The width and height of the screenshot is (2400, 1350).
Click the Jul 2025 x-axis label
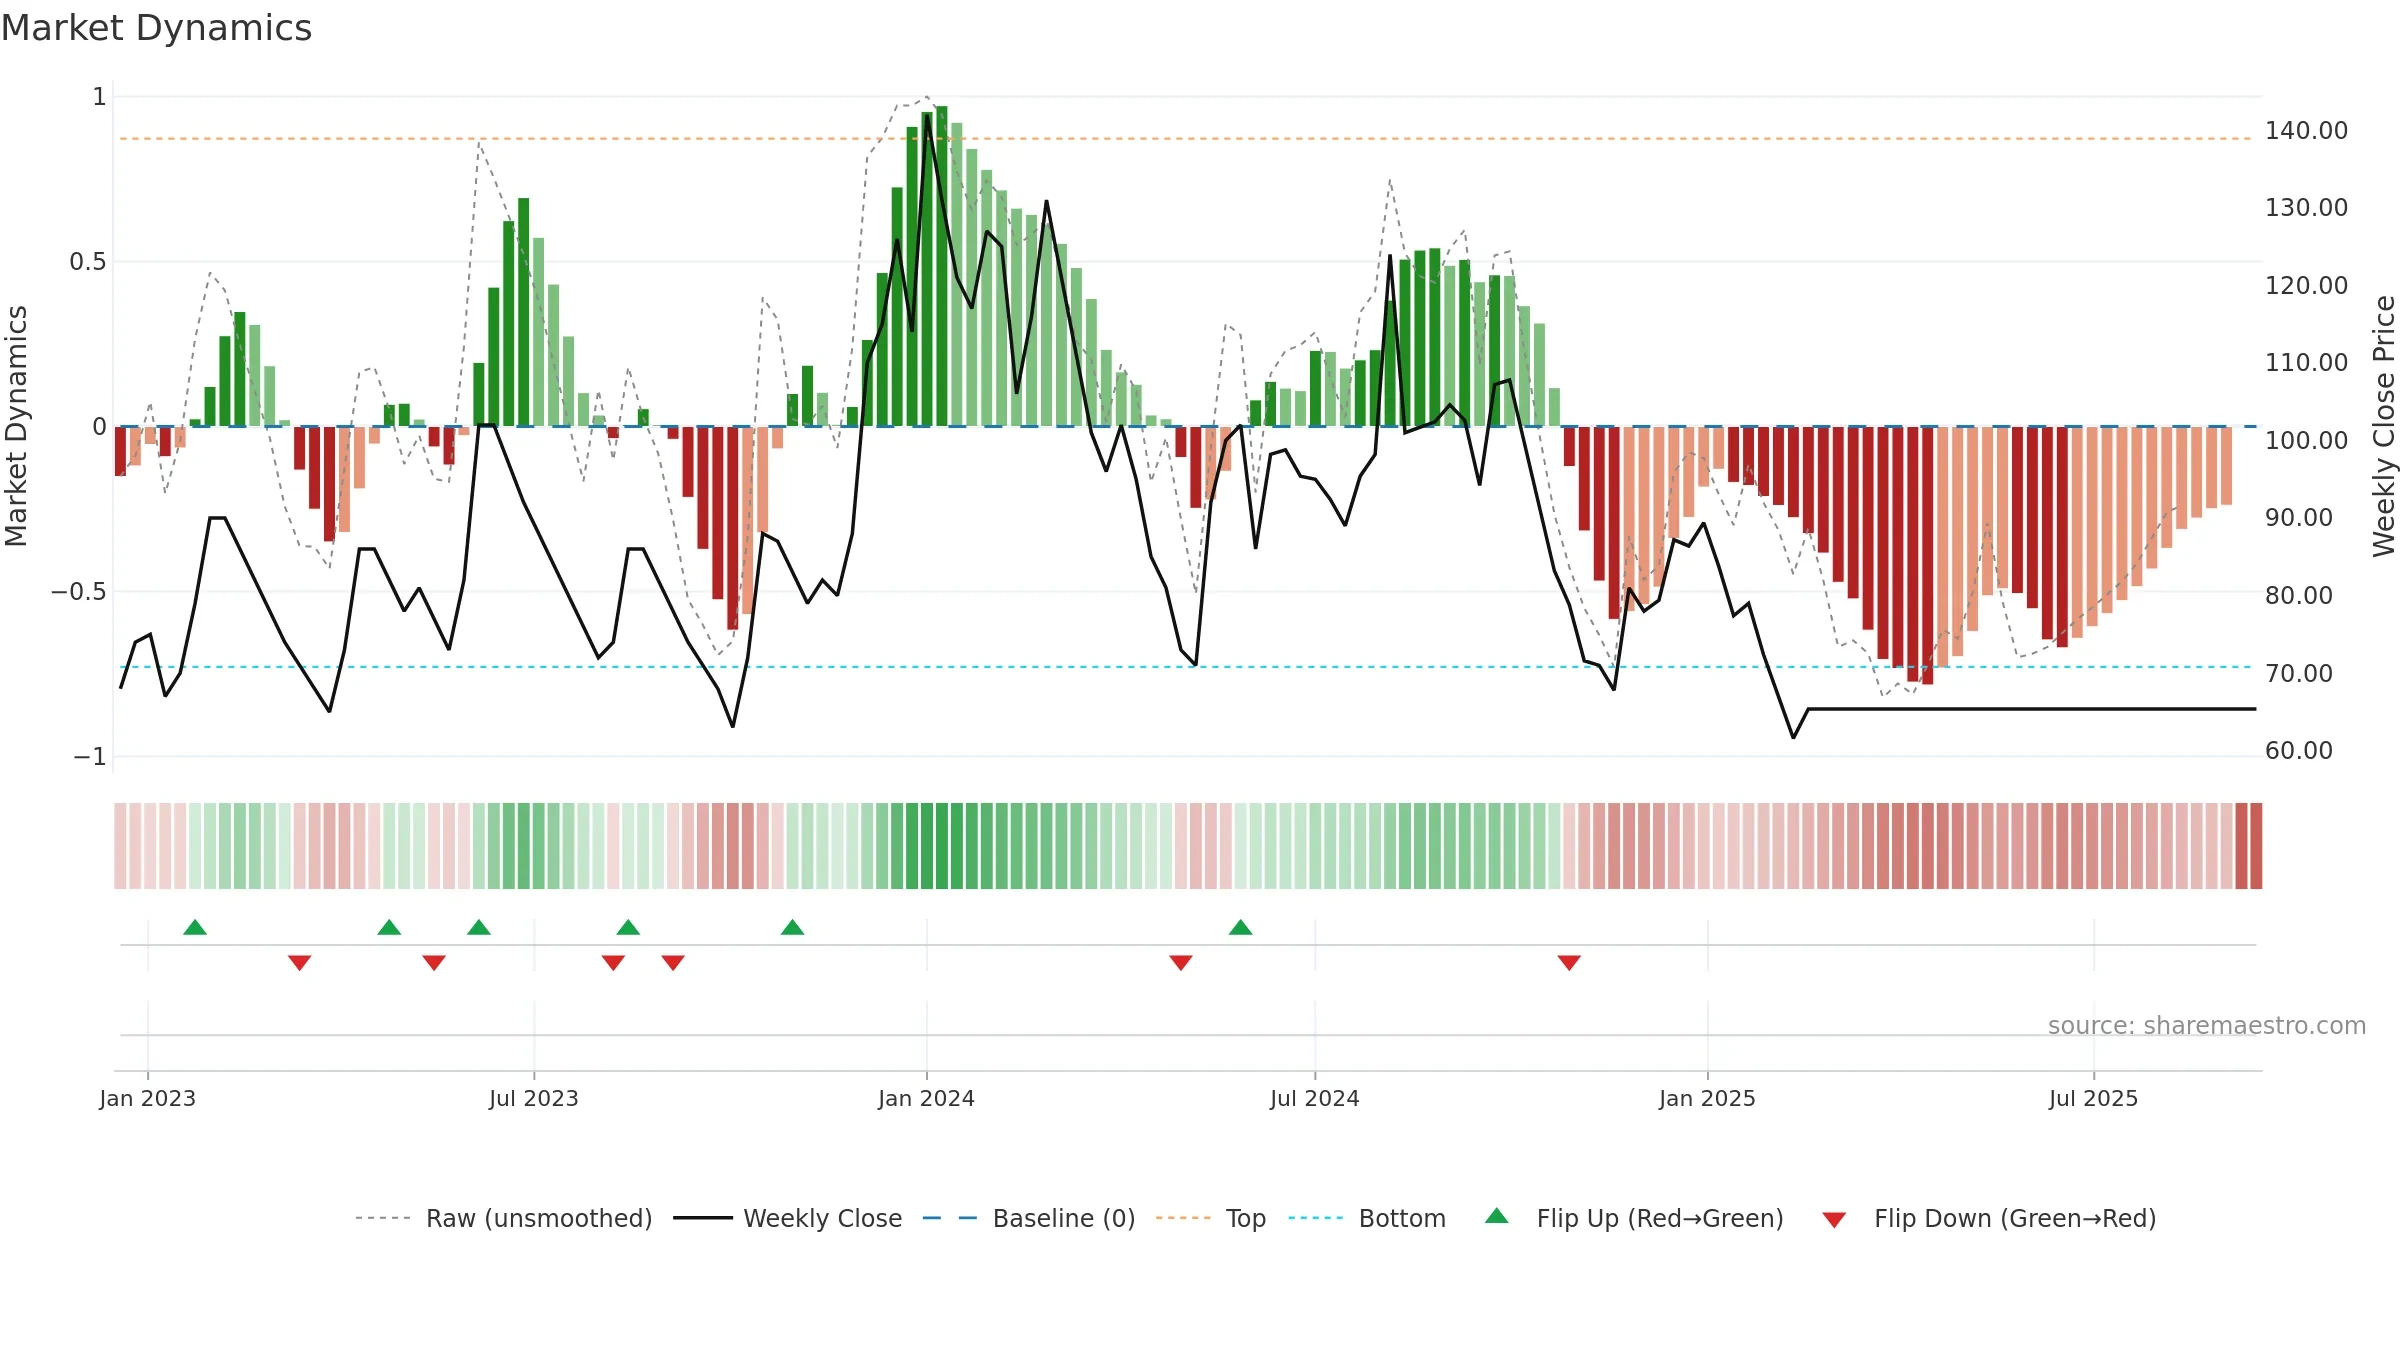click(2093, 1098)
